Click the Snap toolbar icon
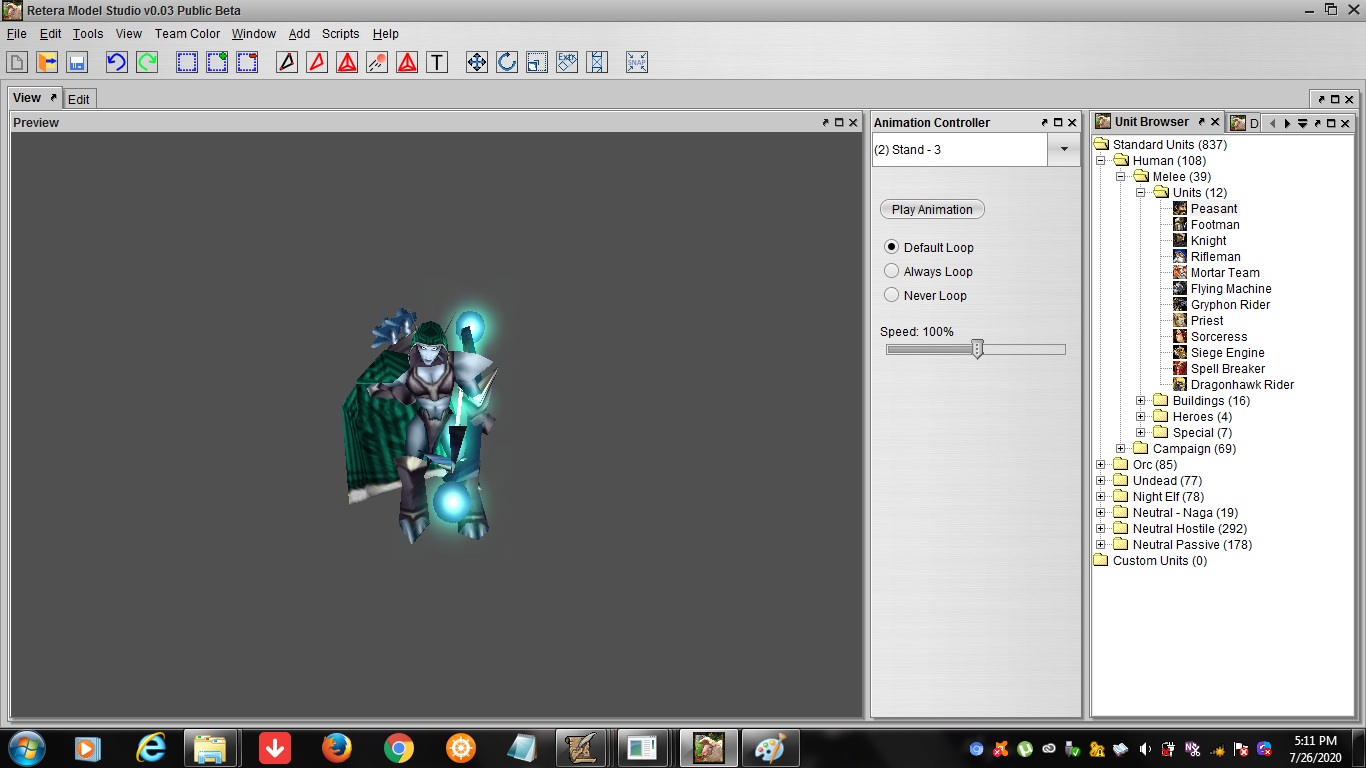The height and width of the screenshot is (768, 1366). point(637,62)
